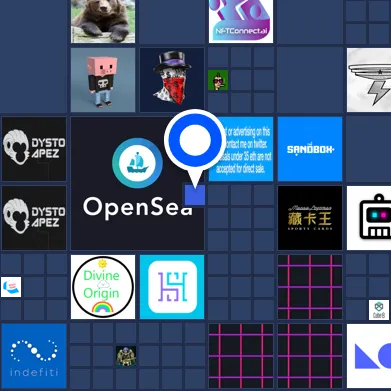The height and width of the screenshot is (391, 391).
Task: Click the lower Dysto Apez tile
Action: click(x=34, y=218)
